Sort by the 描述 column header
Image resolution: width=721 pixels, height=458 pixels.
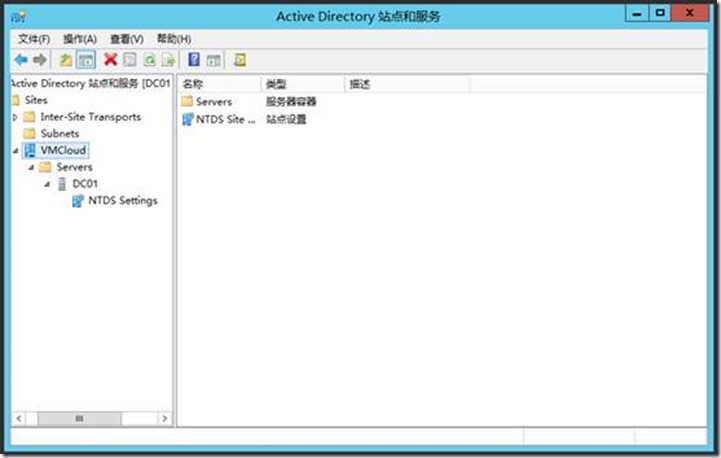(407, 84)
